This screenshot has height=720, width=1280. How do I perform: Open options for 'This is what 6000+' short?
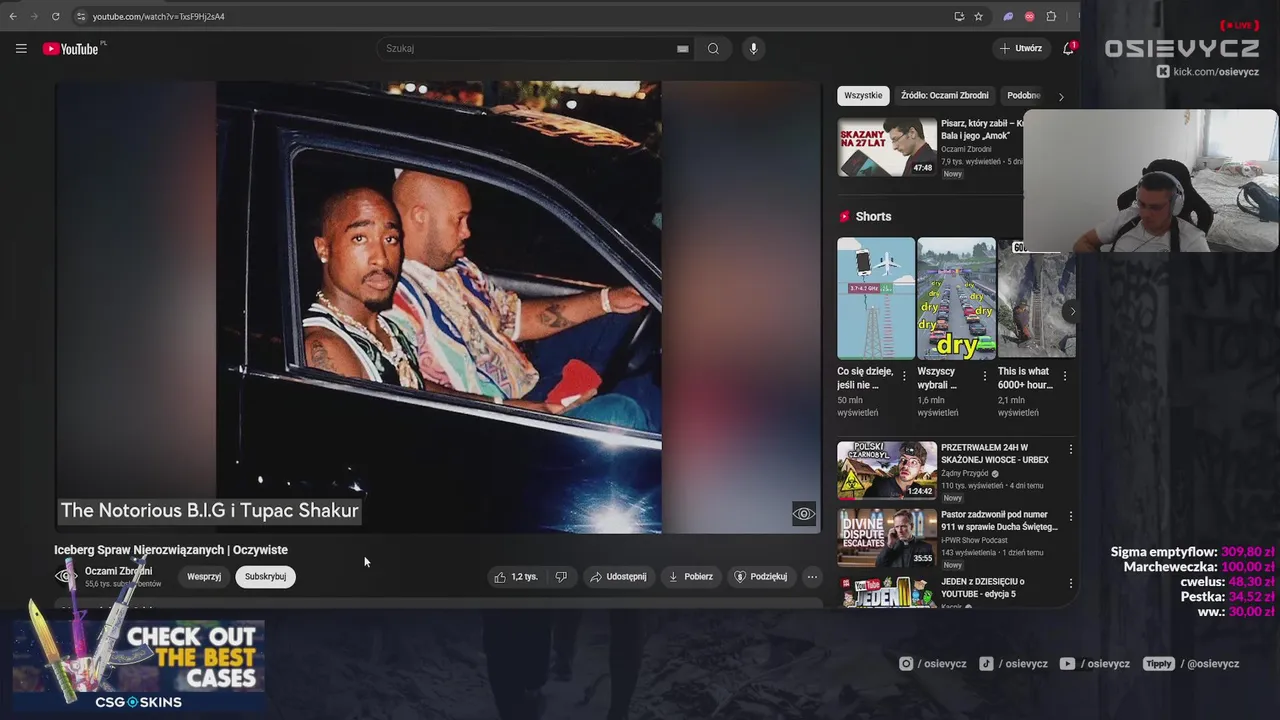tap(1064, 376)
